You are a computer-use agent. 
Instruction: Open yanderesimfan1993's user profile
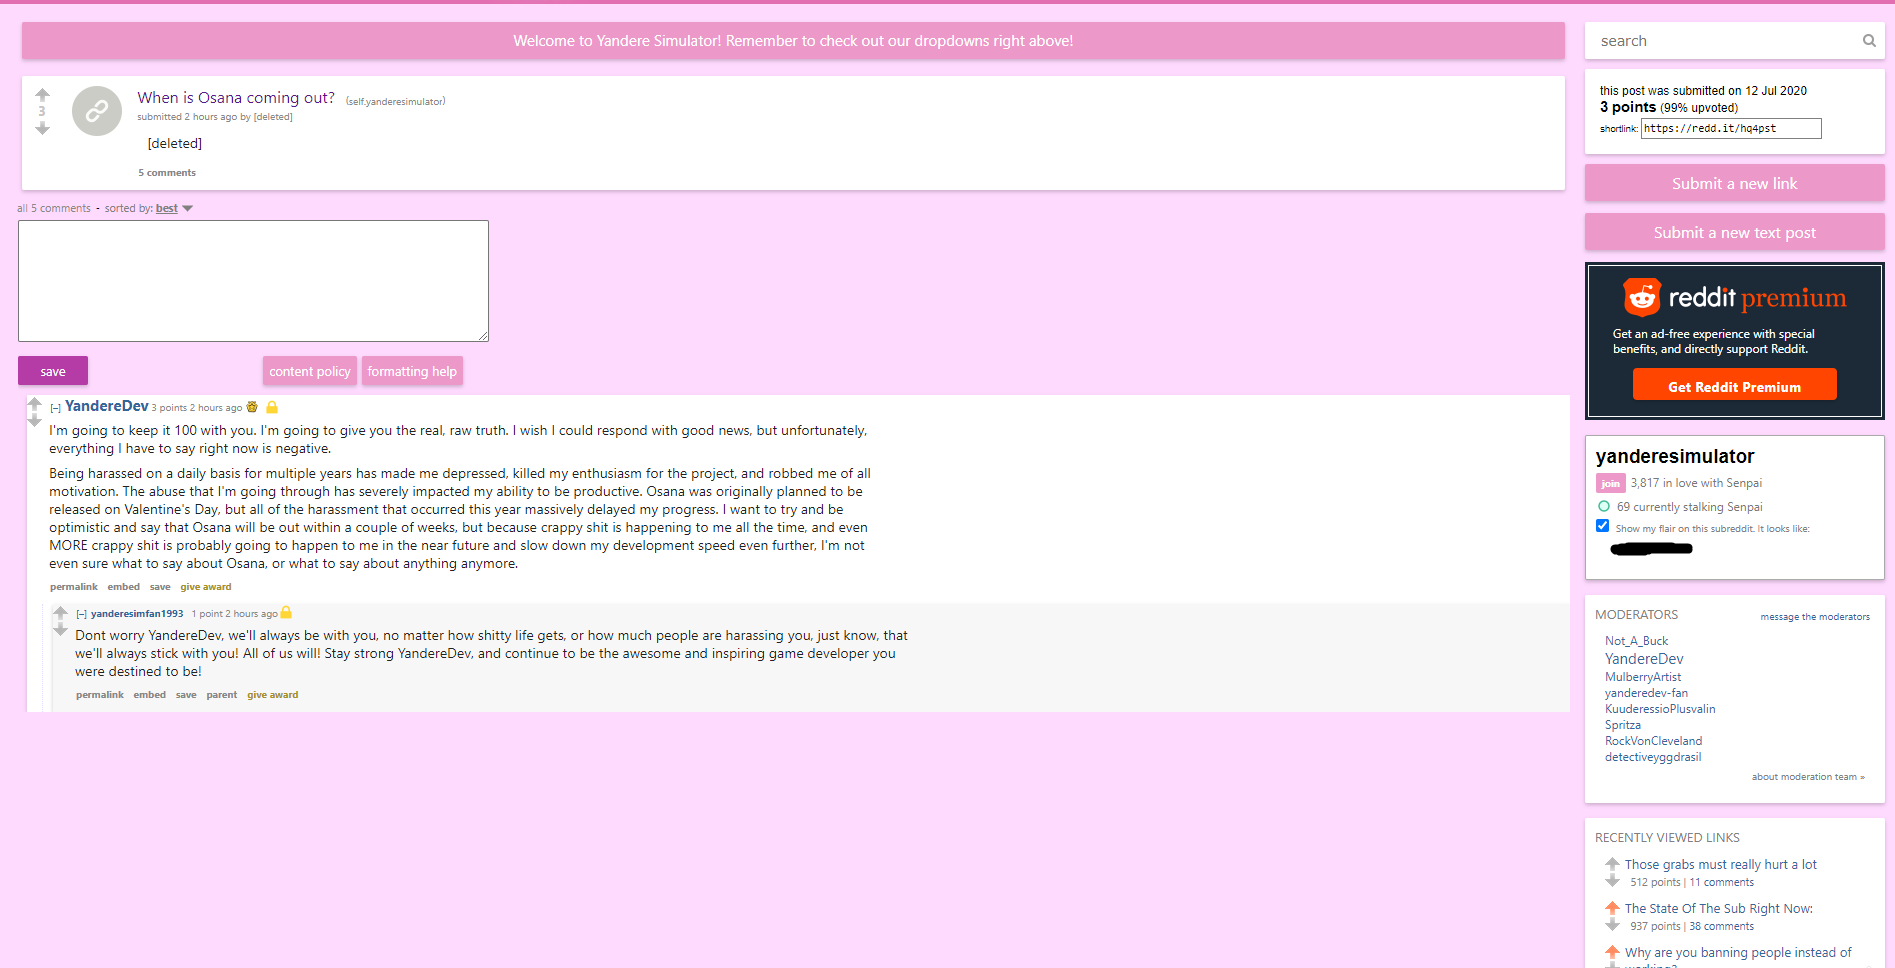(137, 614)
